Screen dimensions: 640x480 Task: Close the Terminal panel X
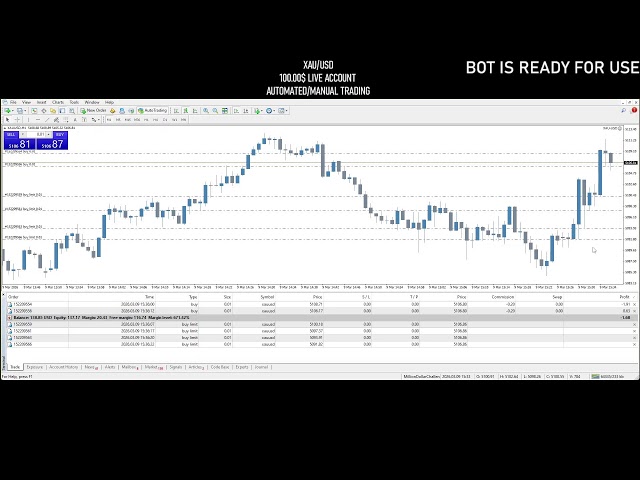pos(4,293)
